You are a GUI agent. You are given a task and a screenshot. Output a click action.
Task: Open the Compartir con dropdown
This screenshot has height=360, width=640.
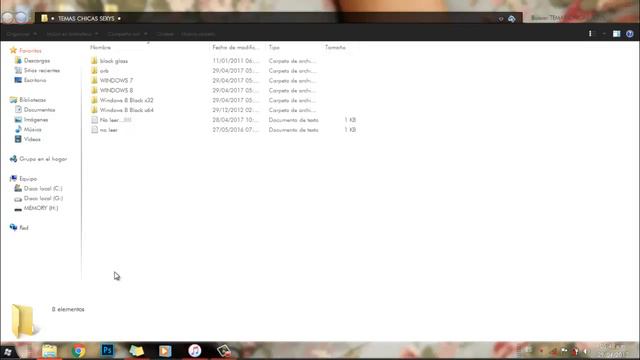click(127, 34)
